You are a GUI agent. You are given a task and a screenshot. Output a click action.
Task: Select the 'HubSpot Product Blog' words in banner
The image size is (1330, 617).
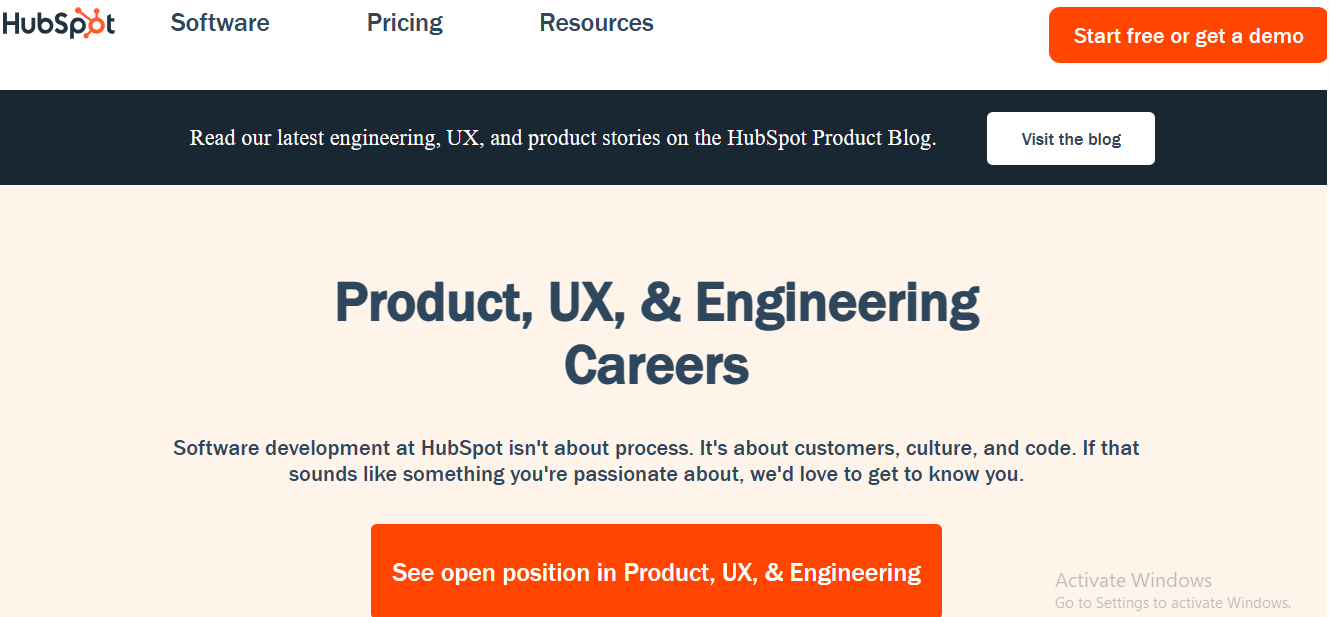(x=832, y=138)
